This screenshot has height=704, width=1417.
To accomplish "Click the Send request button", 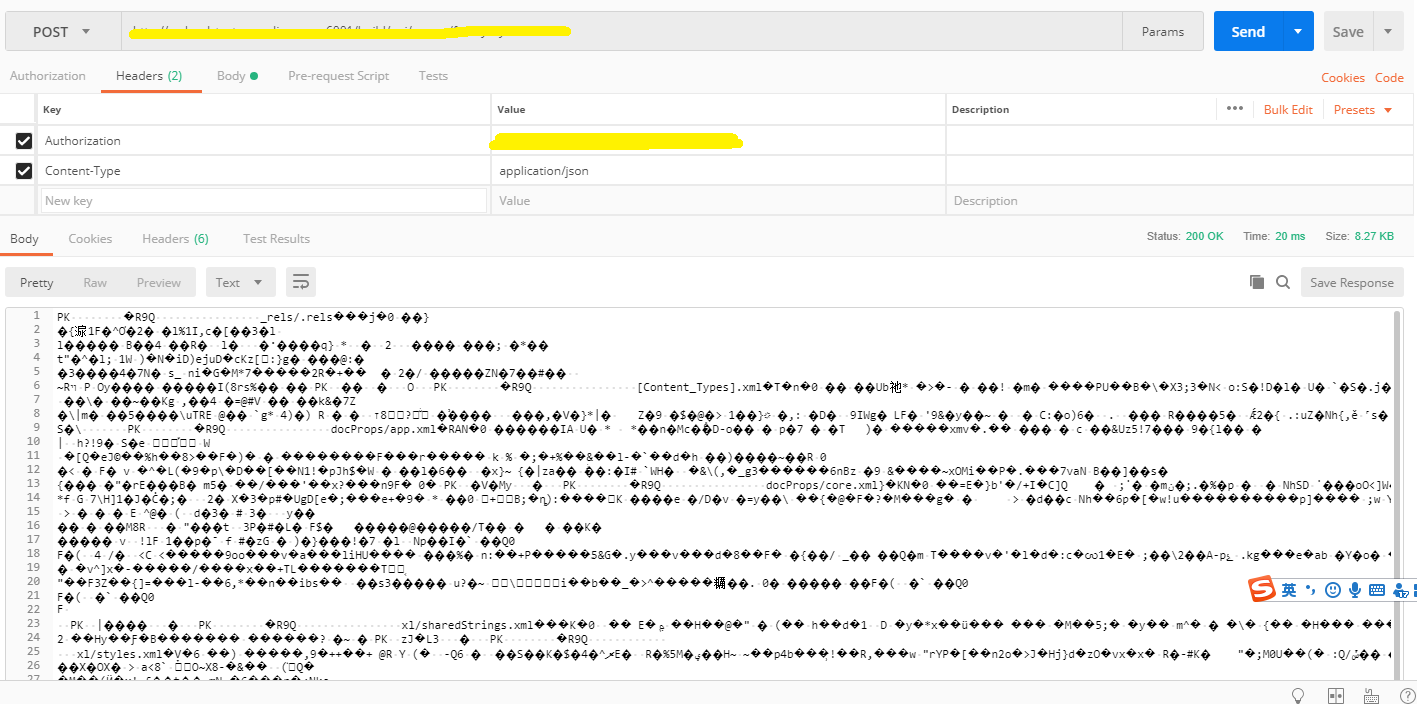I will (x=1248, y=32).
